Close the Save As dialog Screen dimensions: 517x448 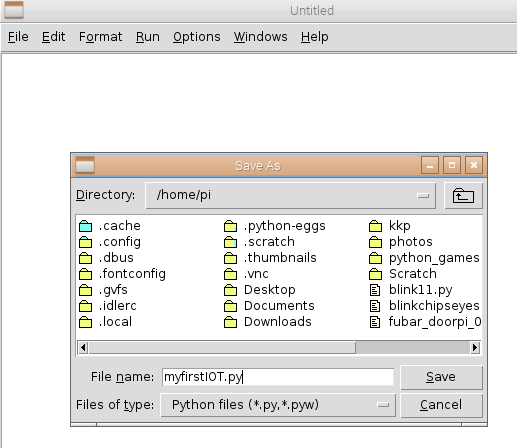coord(474,165)
